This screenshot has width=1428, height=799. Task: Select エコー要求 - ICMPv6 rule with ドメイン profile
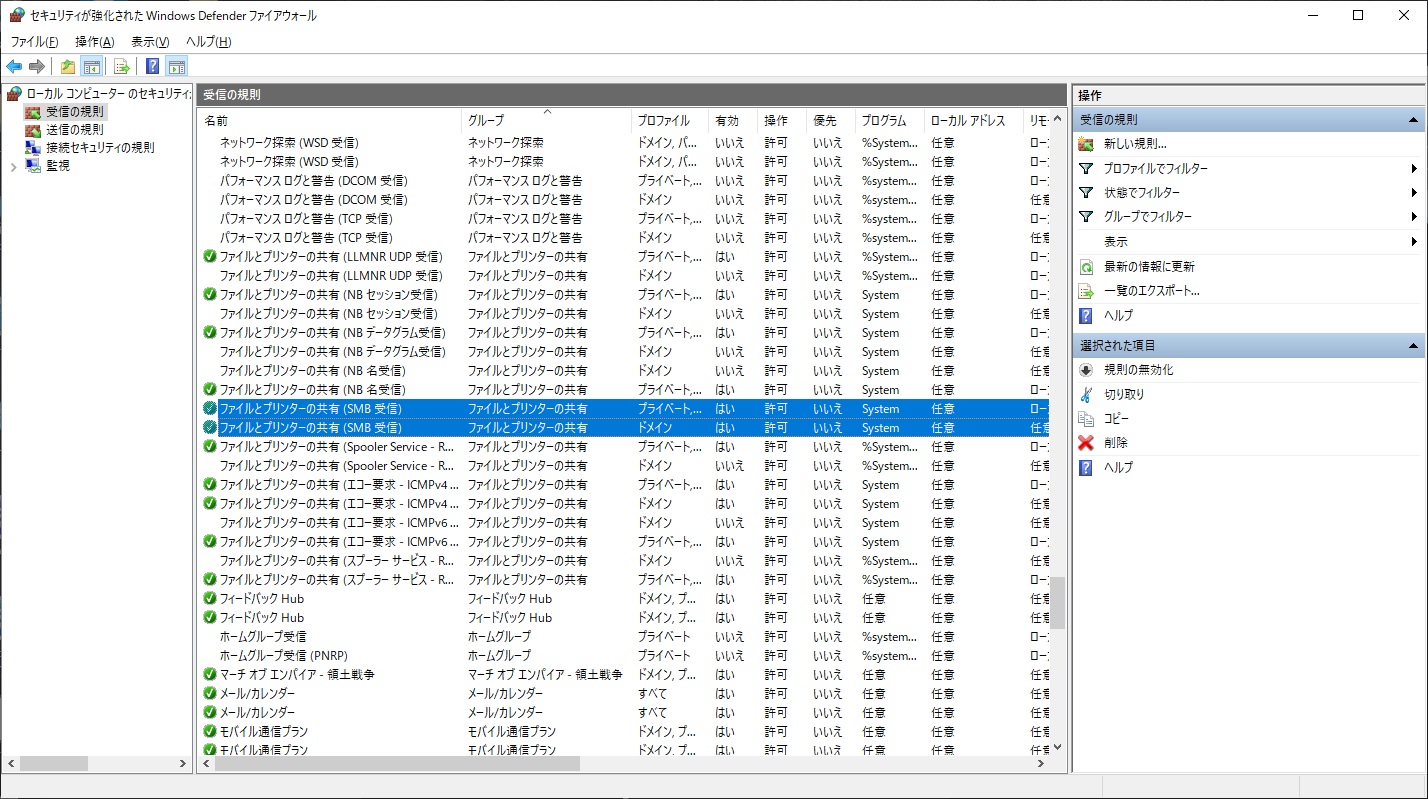click(625, 522)
